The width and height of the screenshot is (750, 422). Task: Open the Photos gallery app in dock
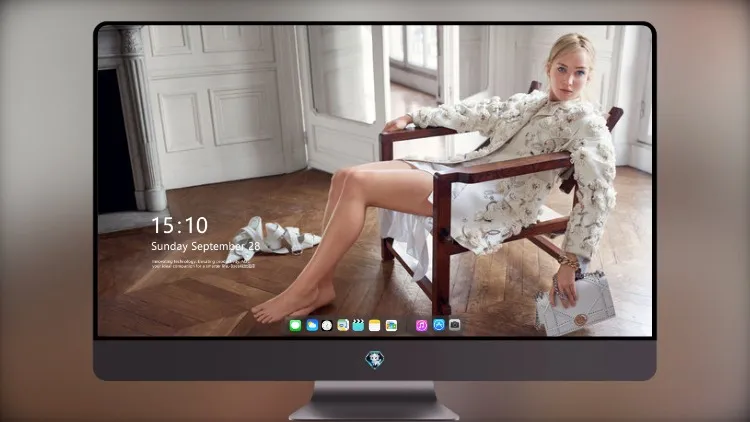pos(391,325)
